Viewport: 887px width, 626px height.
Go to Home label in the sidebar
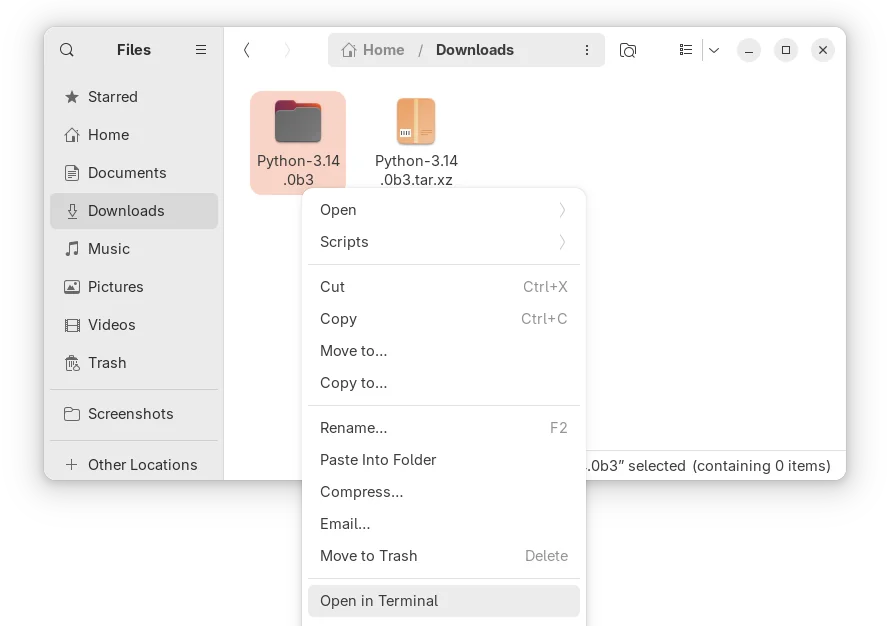click(109, 135)
